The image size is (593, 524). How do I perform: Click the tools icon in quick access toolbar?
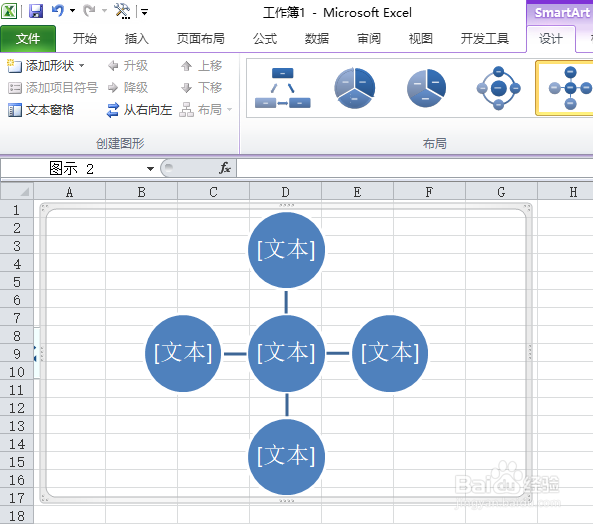click(x=123, y=11)
